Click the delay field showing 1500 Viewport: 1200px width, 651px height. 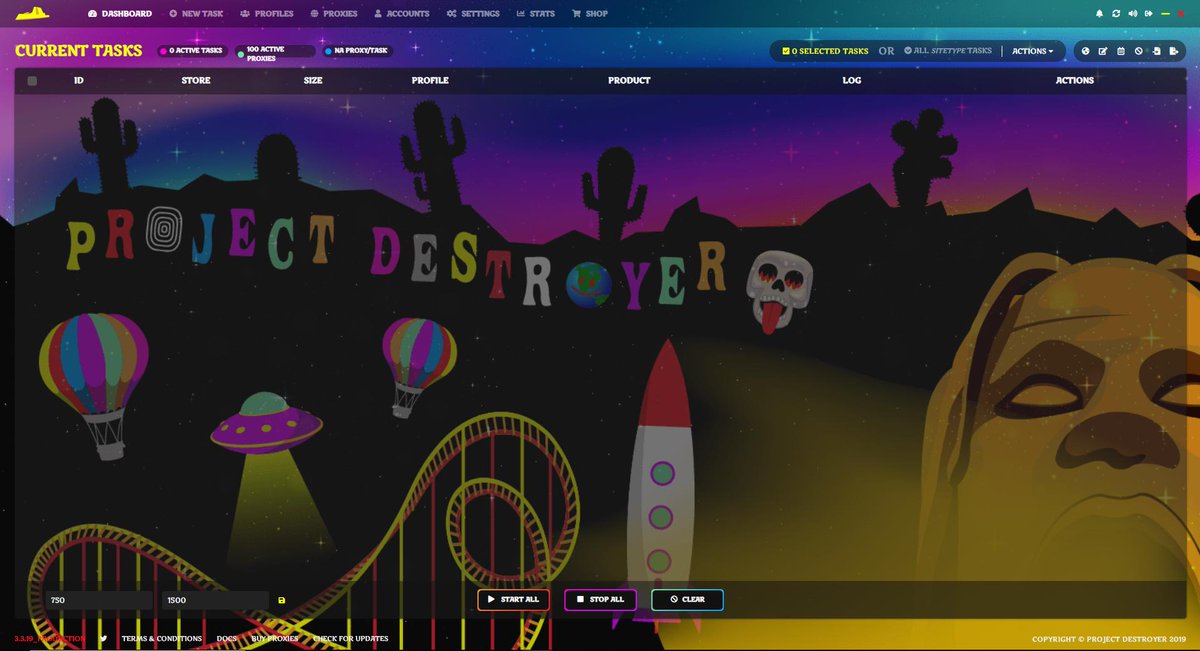pyautogui.click(x=216, y=600)
